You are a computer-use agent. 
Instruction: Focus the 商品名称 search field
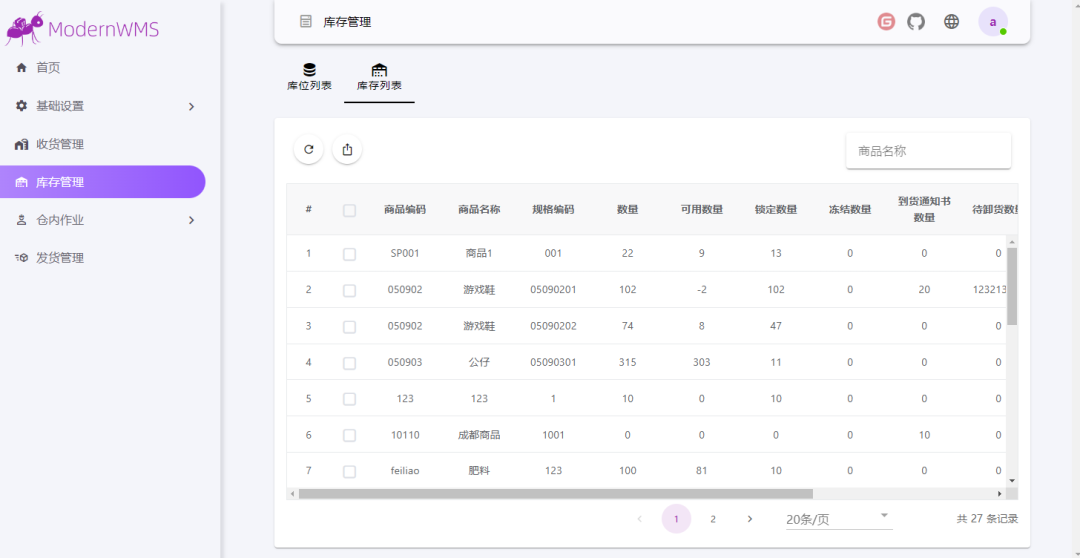tap(928, 151)
